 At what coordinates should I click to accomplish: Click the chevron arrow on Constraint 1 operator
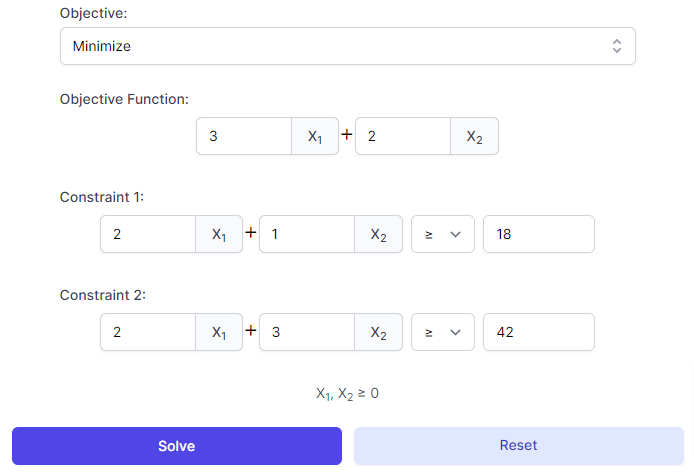(455, 234)
